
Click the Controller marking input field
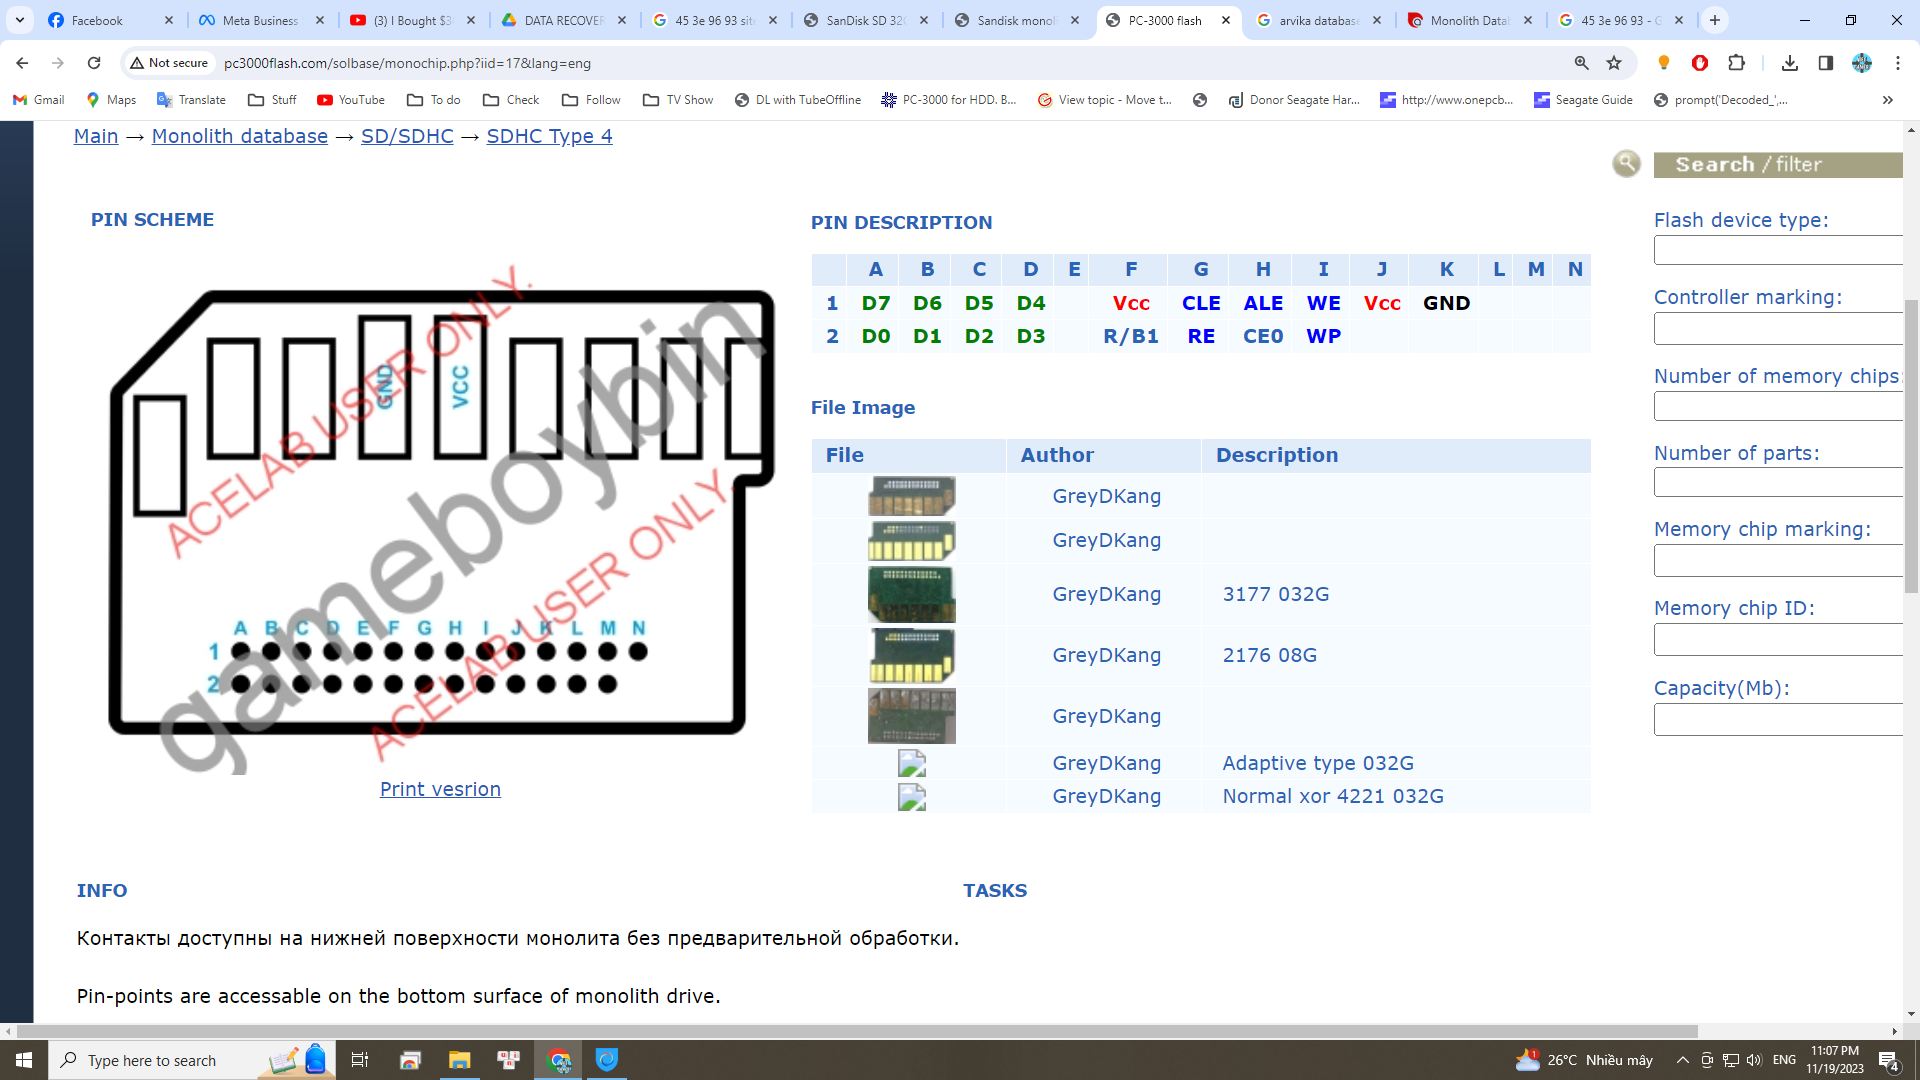pos(1778,328)
